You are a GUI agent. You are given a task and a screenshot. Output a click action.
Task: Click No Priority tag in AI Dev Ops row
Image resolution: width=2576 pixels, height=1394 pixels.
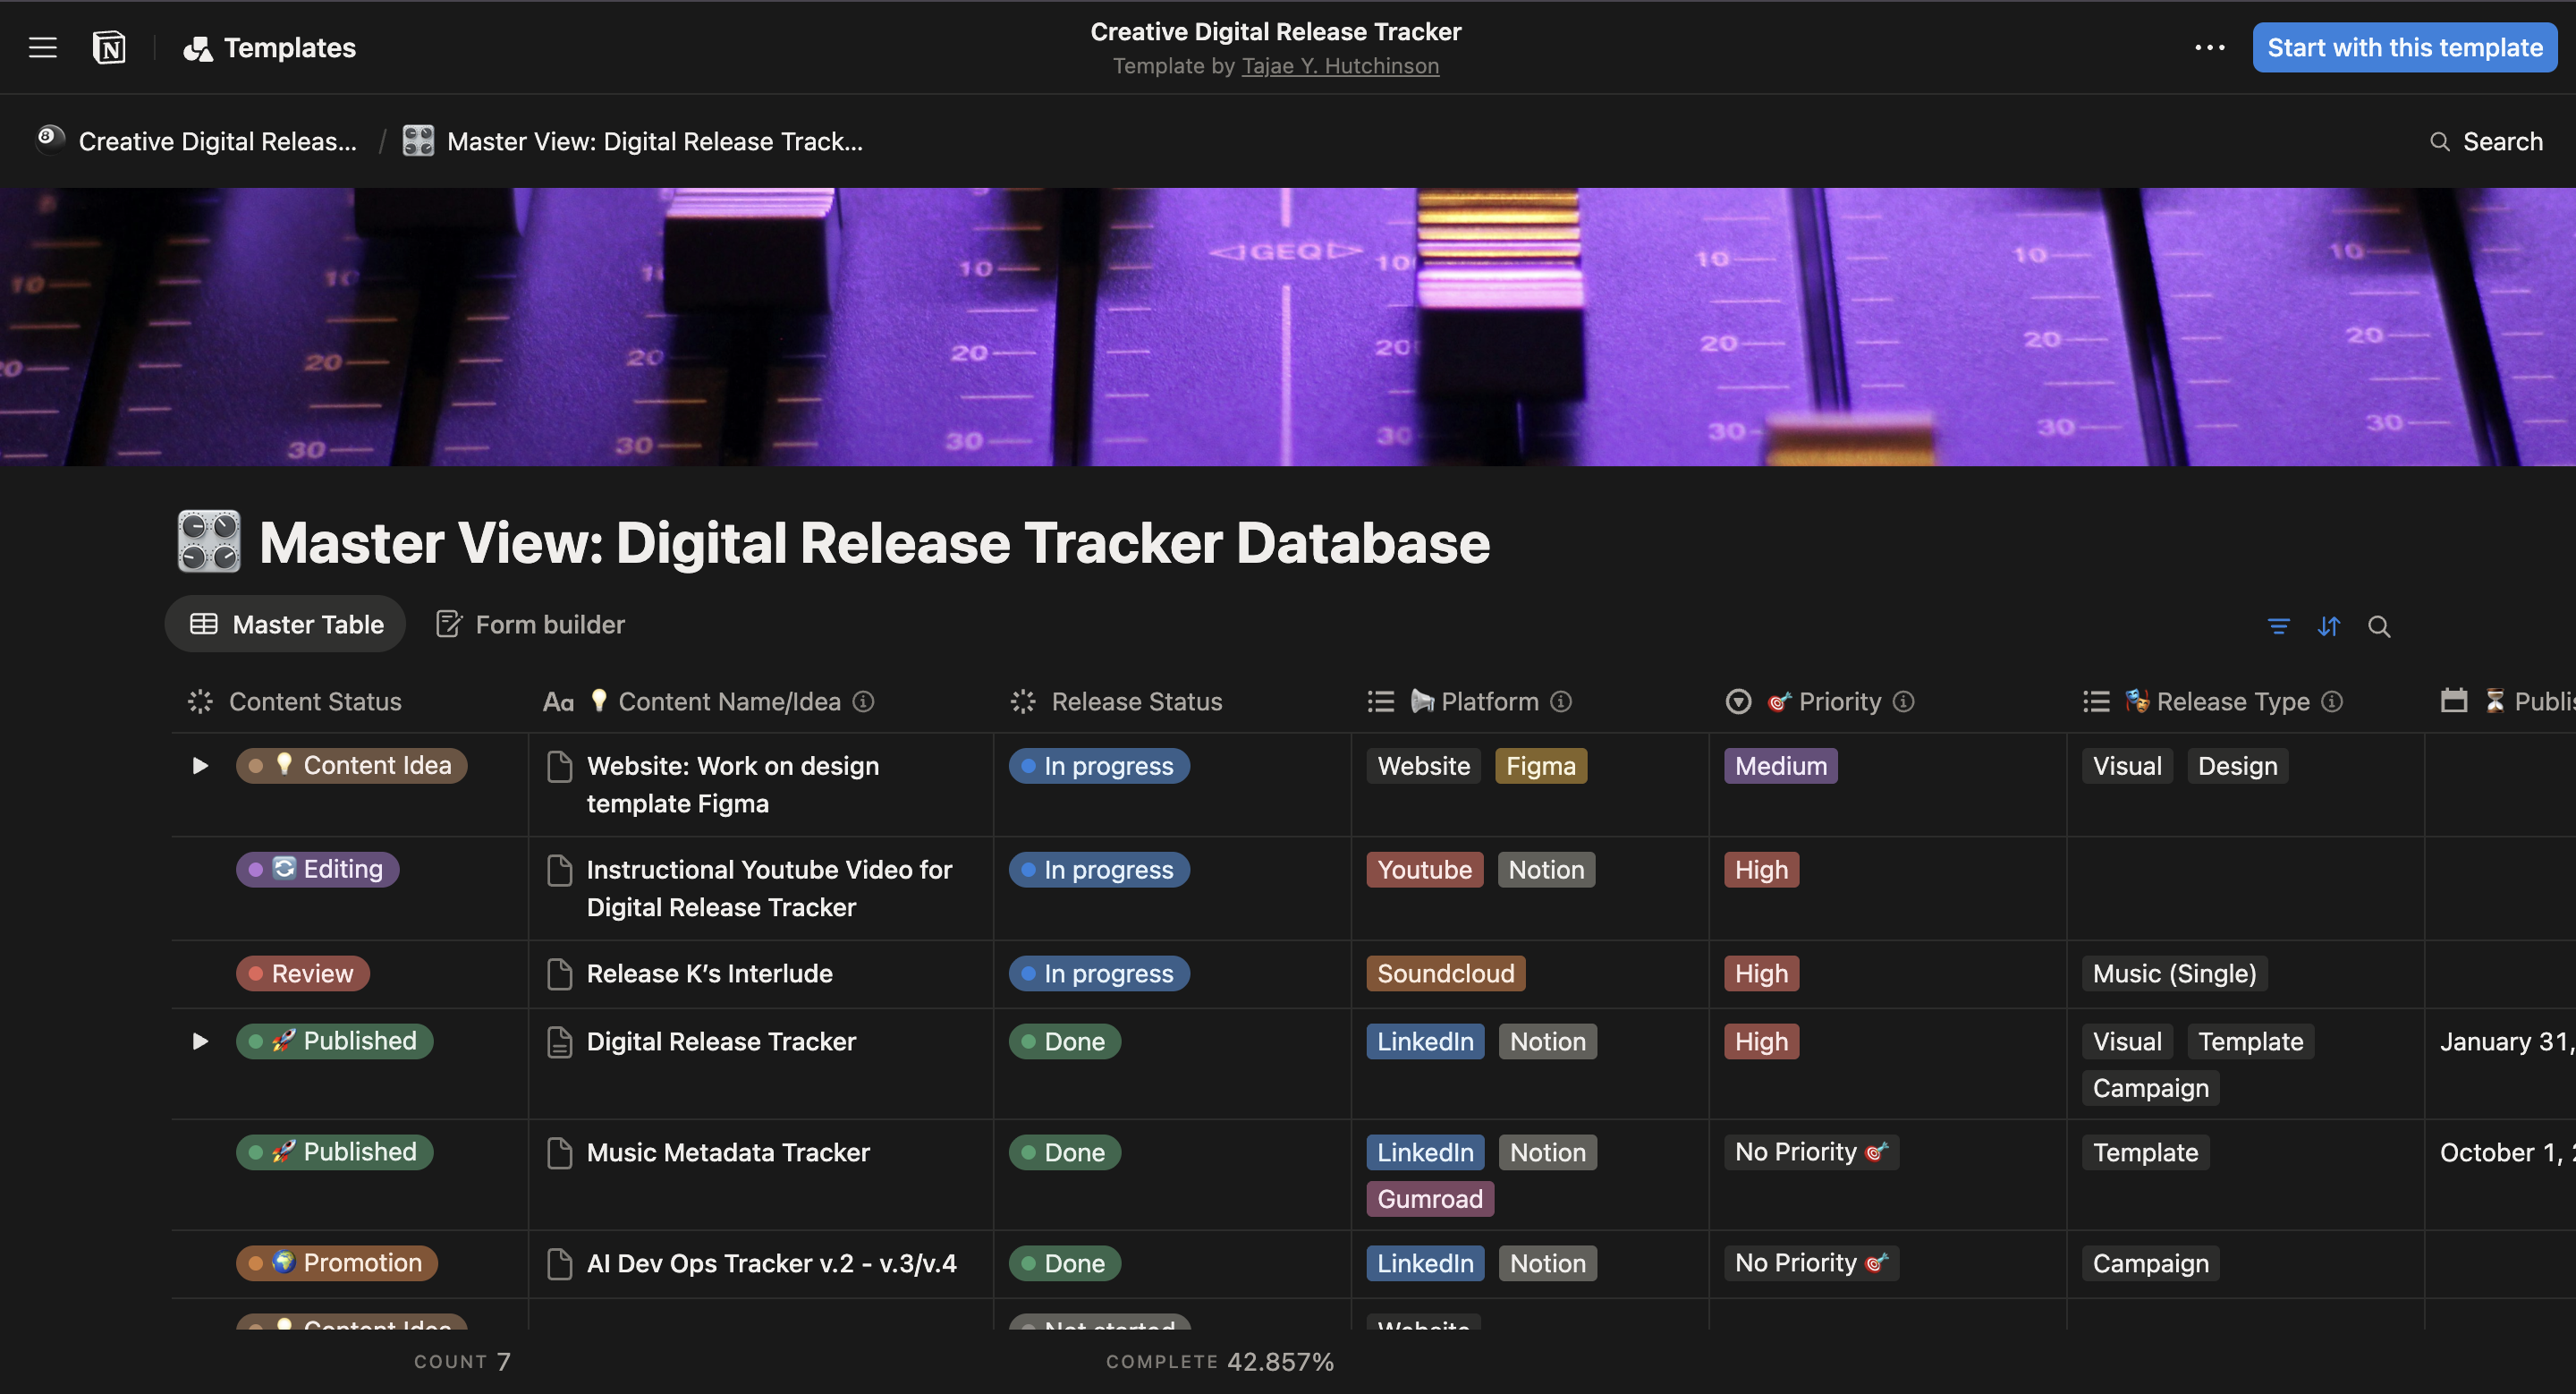[1811, 1264]
